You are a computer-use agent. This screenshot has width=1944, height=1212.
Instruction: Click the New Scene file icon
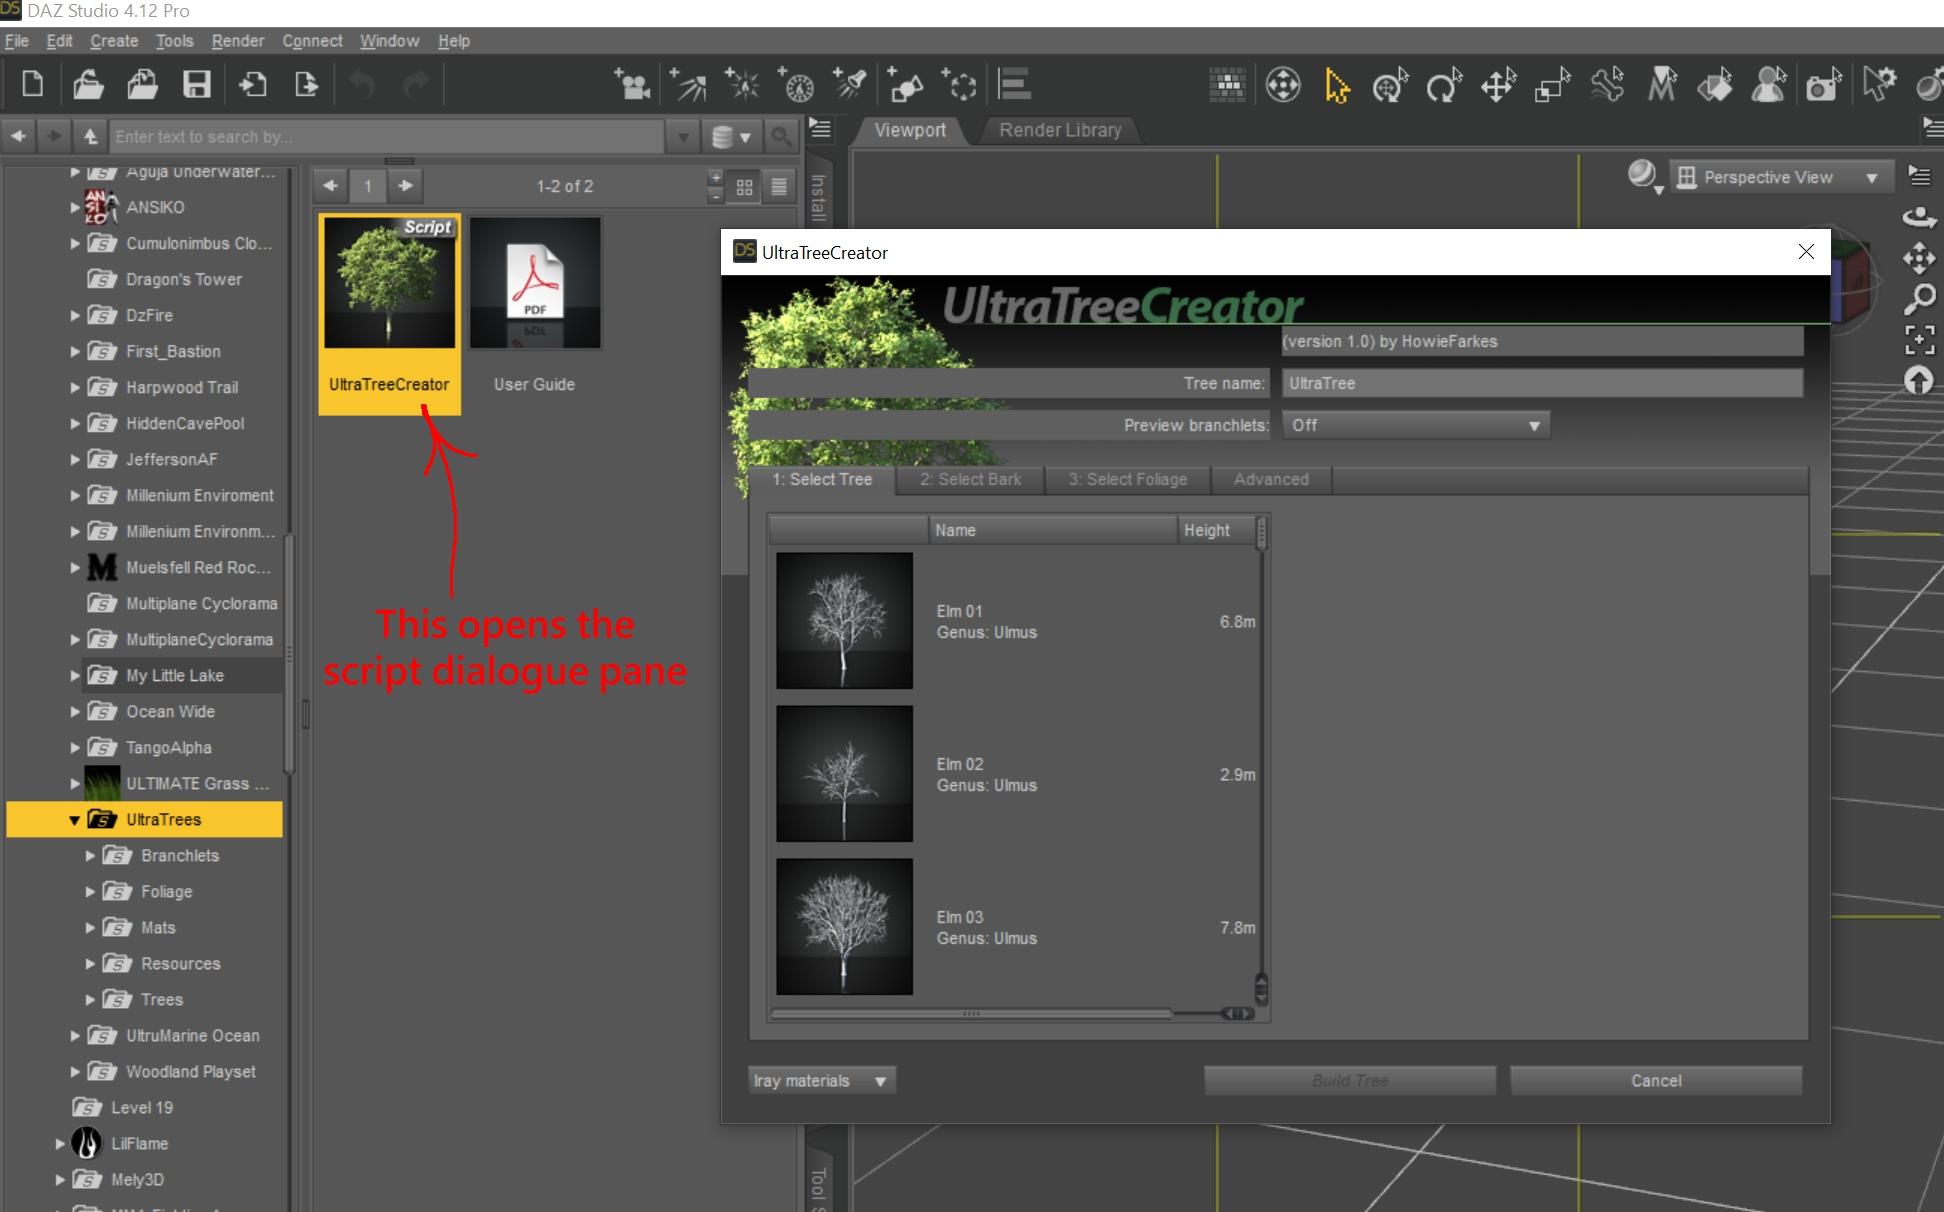[32, 84]
